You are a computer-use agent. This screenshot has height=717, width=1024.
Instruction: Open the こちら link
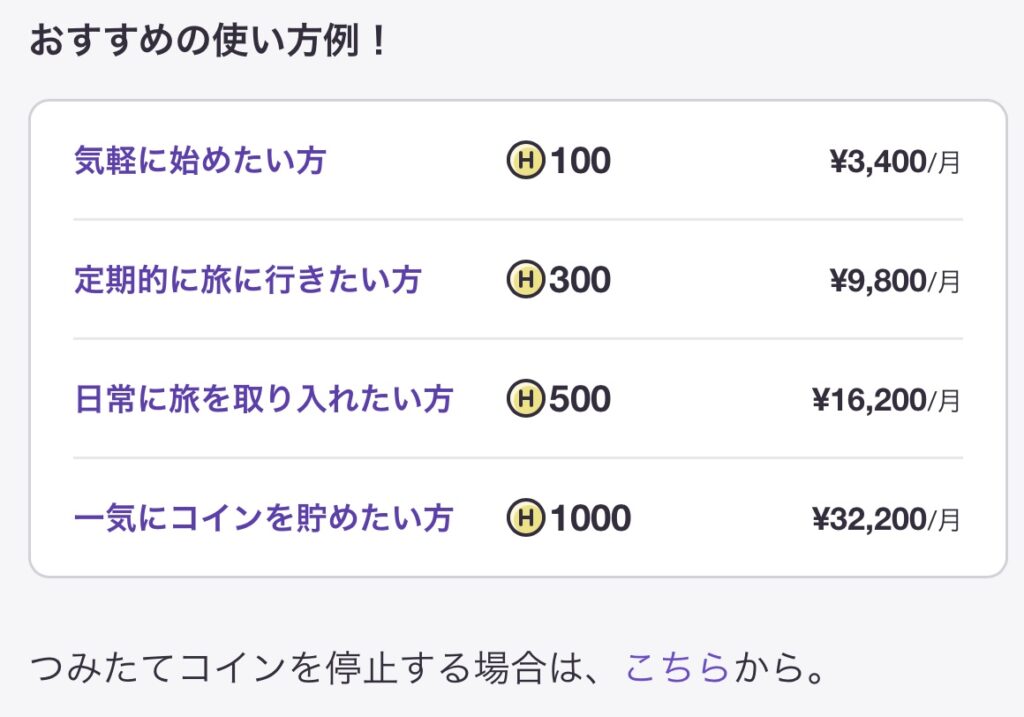coord(677,667)
